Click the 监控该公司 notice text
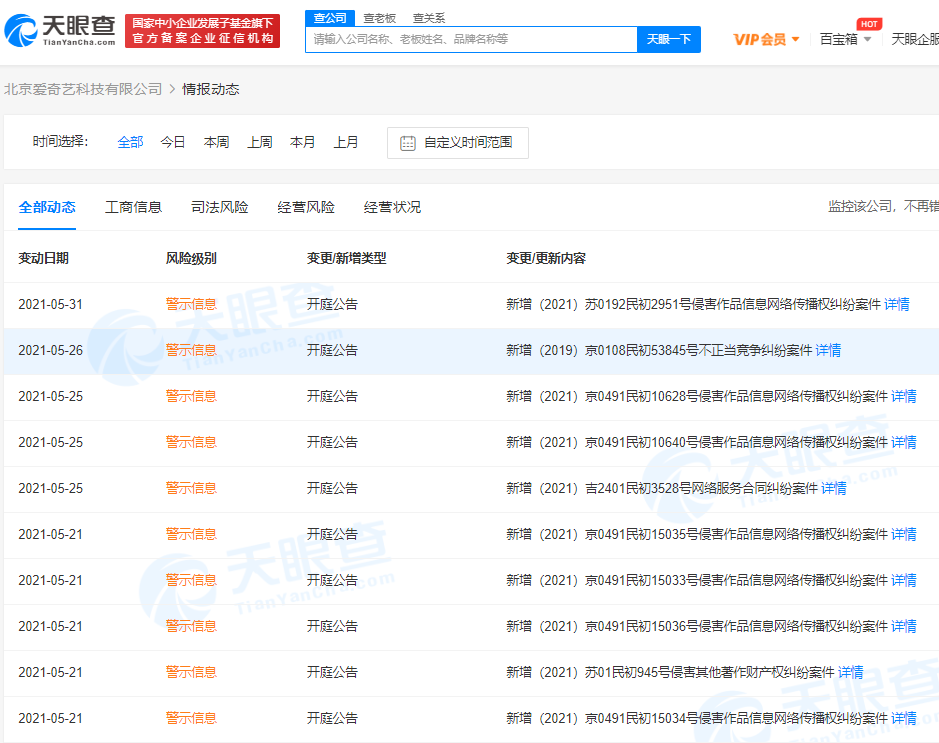This screenshot has height=743, width=939. click(883, 207)
